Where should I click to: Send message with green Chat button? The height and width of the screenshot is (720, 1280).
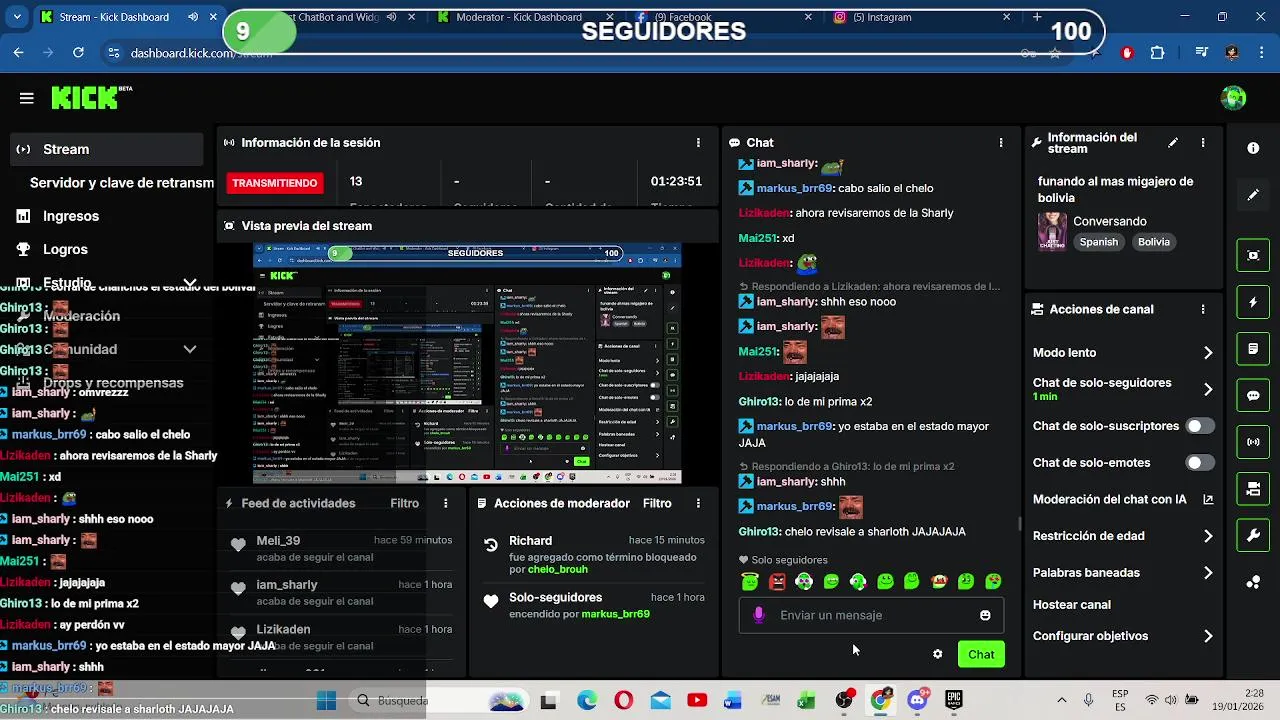click(x=981, y=654)
